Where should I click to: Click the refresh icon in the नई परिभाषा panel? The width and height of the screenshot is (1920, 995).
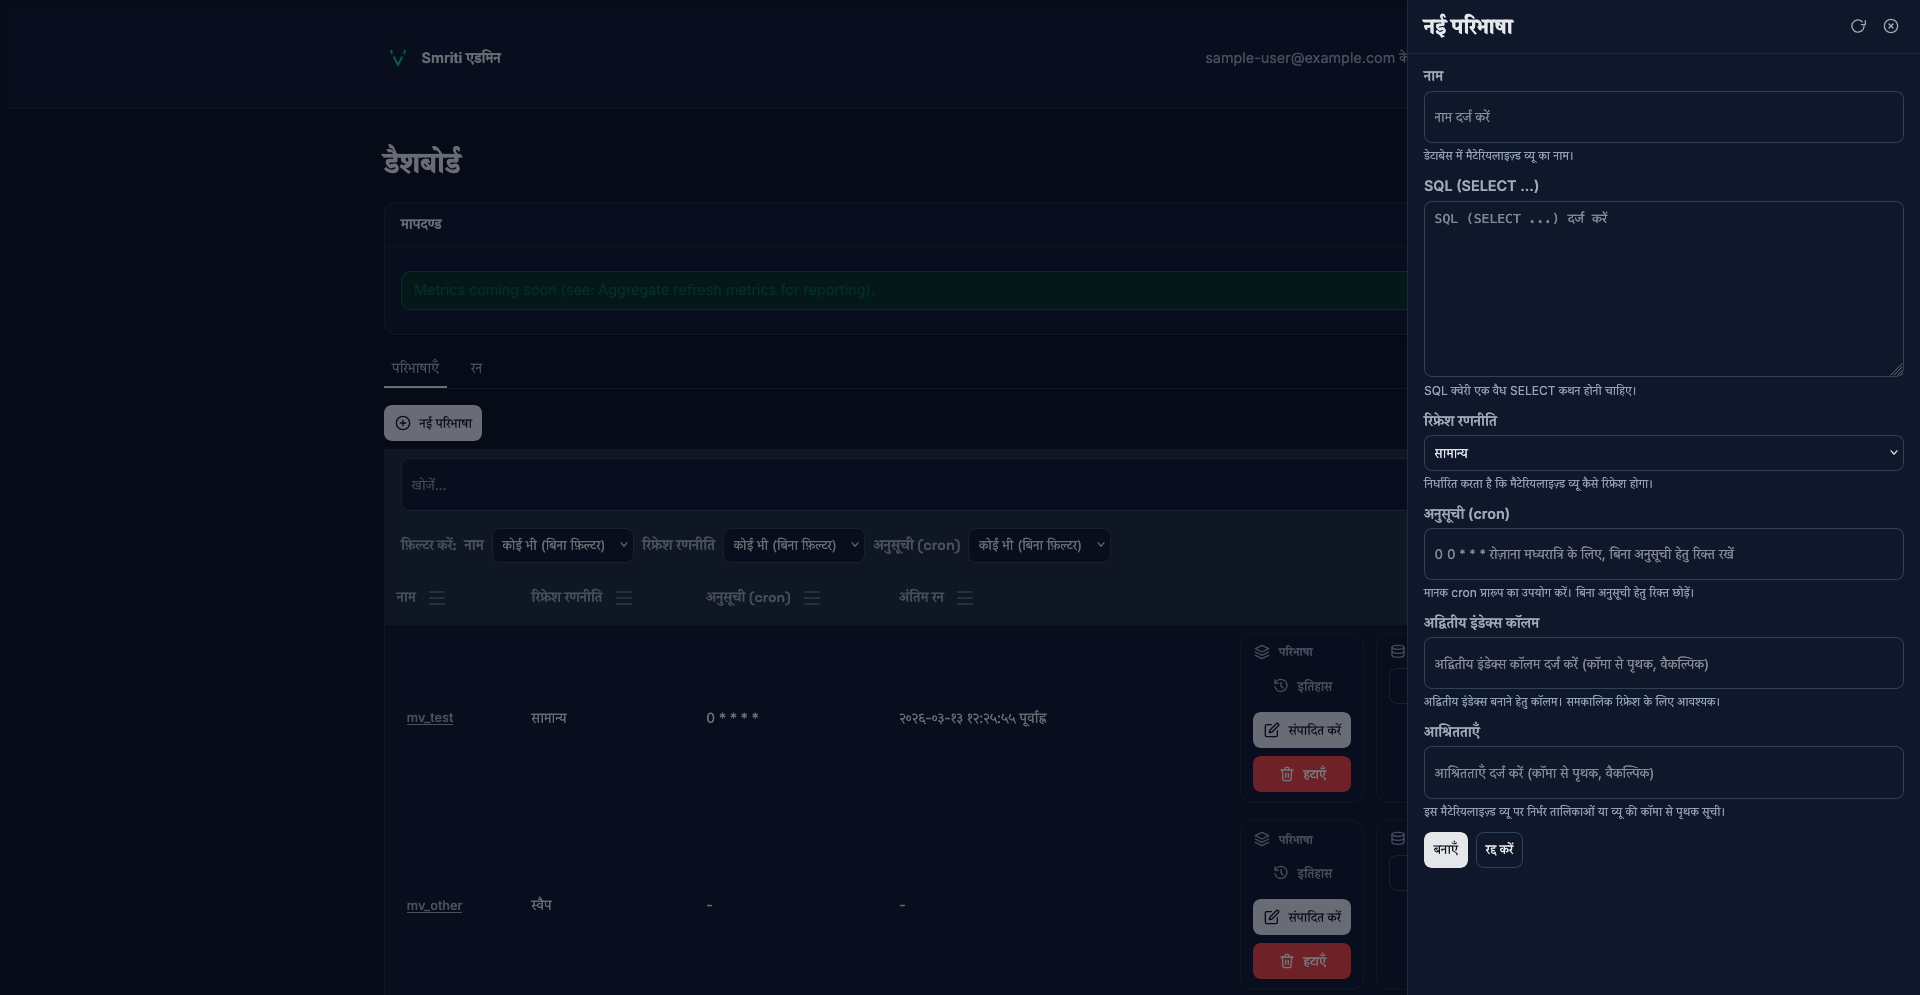[1858, 26]
